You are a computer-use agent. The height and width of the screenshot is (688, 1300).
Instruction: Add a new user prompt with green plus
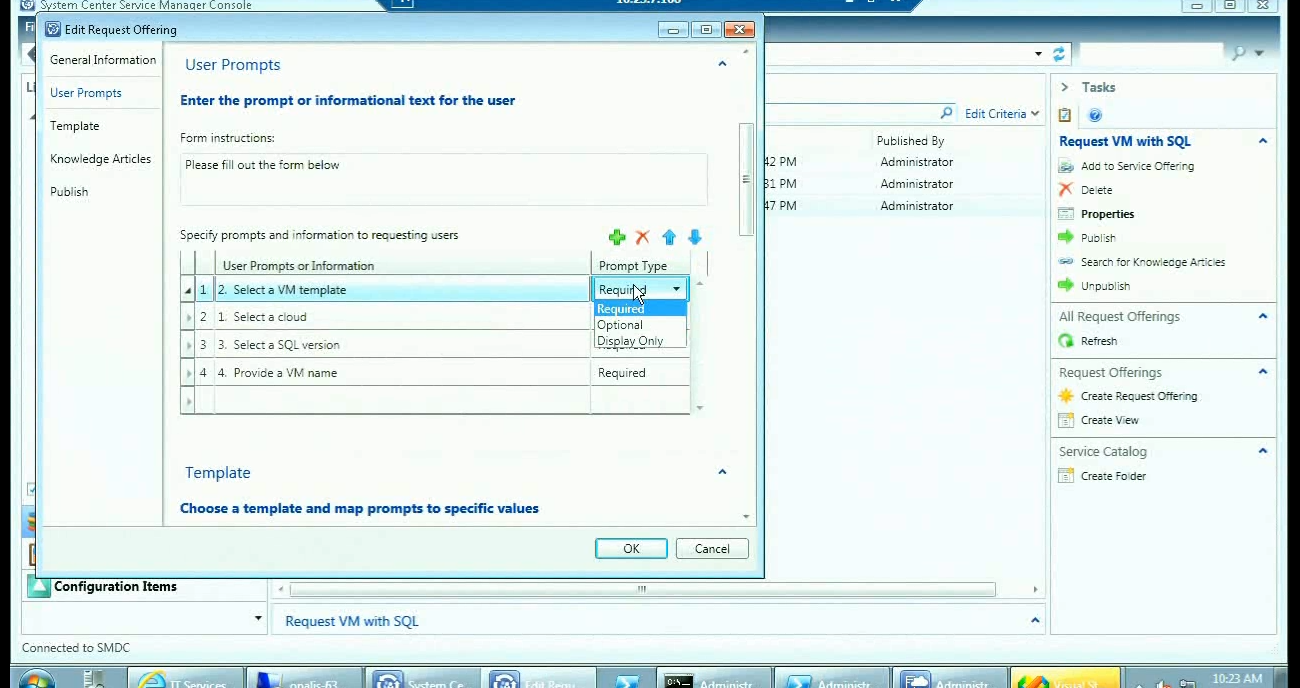(x=617, y=237)
